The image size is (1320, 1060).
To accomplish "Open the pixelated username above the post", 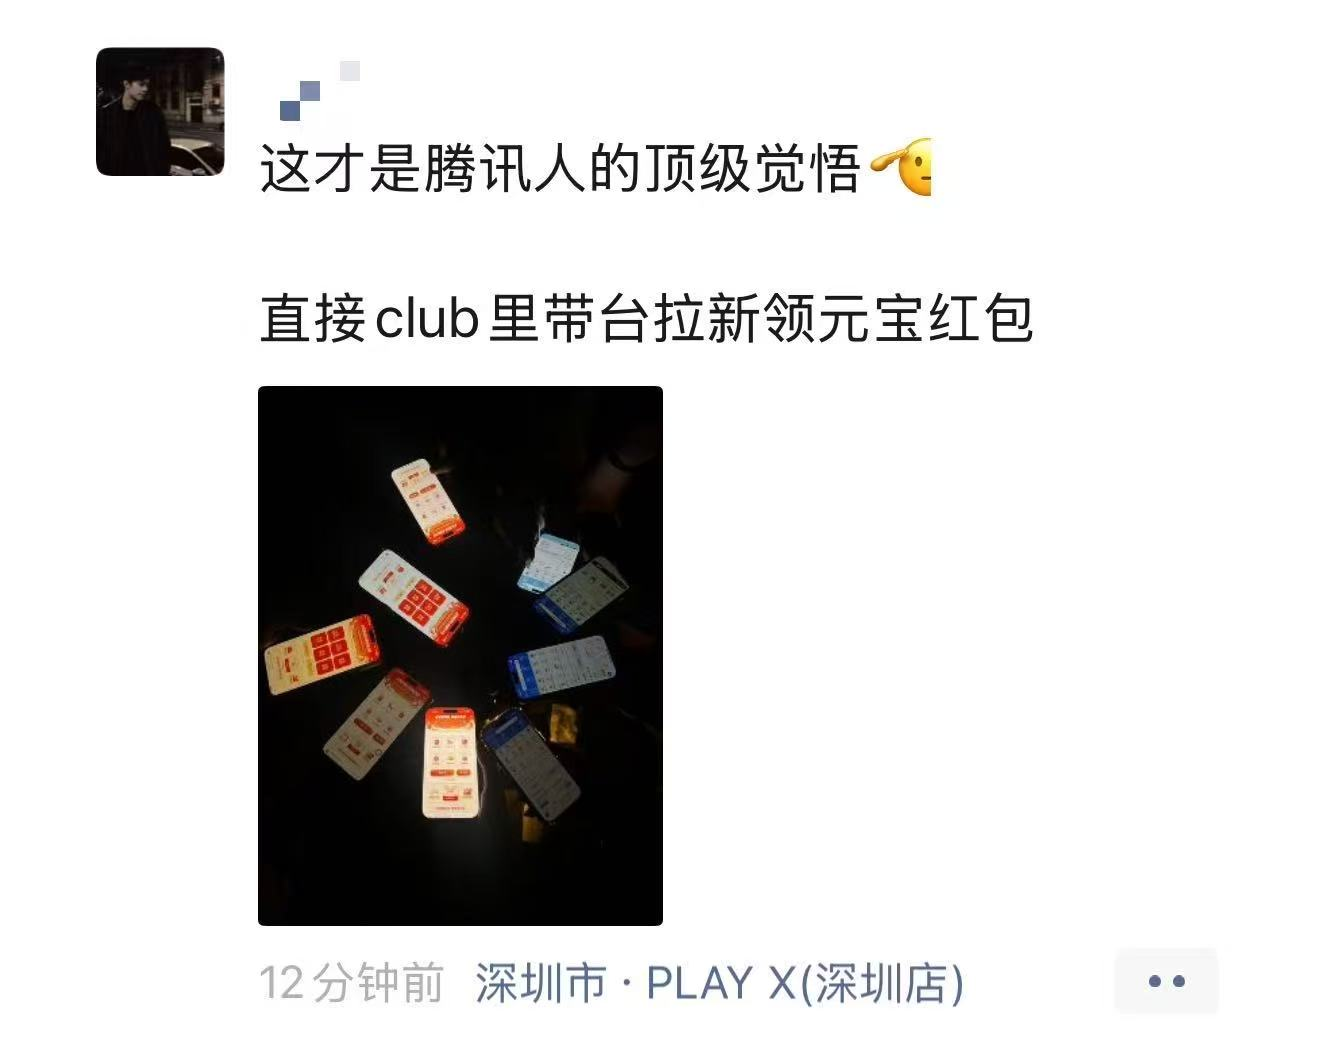I will (x=319, y=90).
